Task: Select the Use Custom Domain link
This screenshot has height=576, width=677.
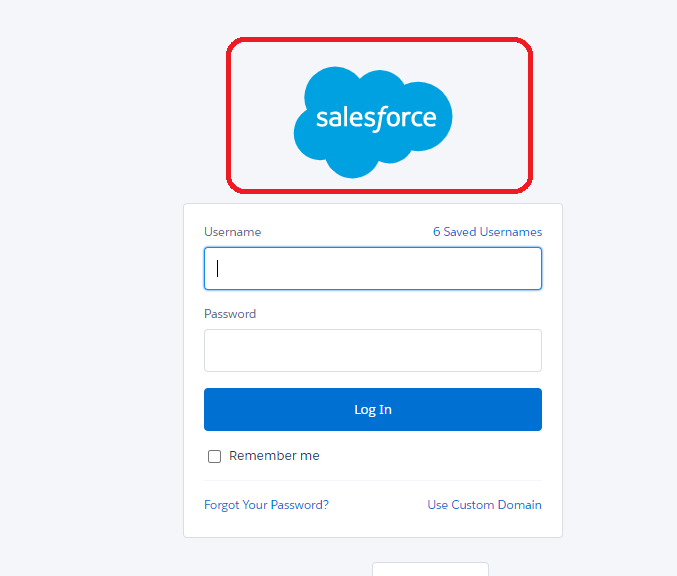Action: (484, 505)
